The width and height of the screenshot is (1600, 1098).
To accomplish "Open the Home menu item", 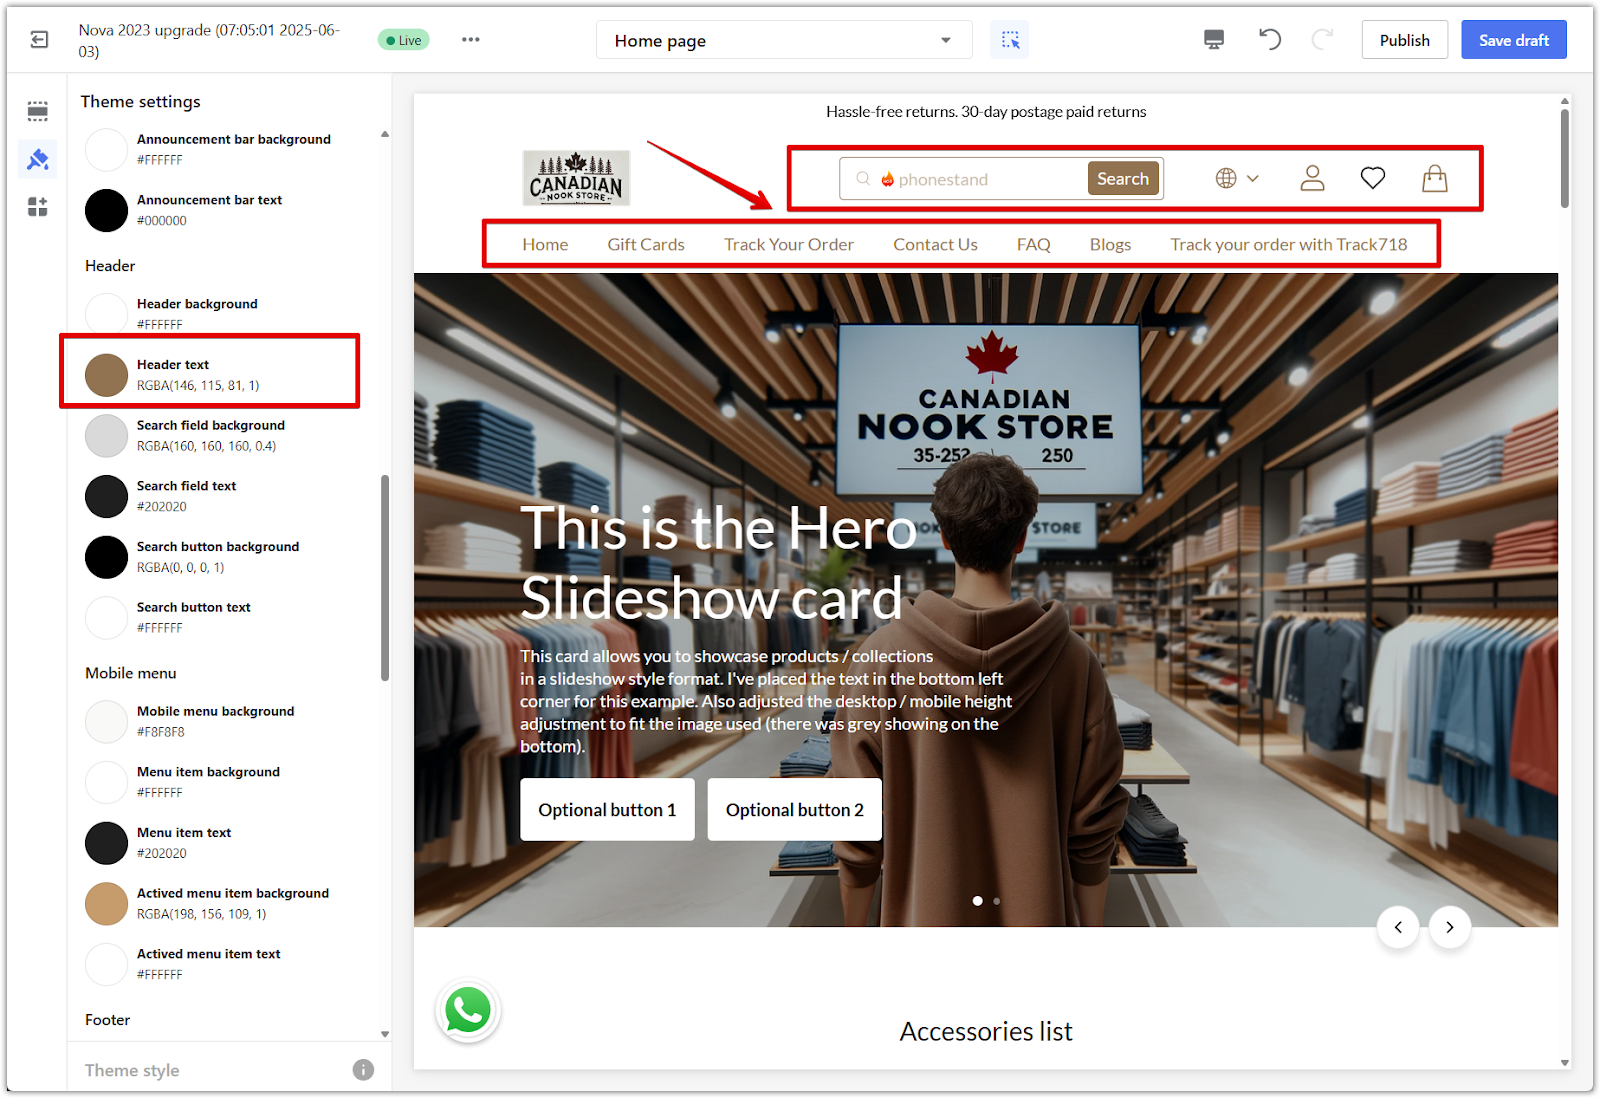I will pyautogui.click(x=545, y=244).
